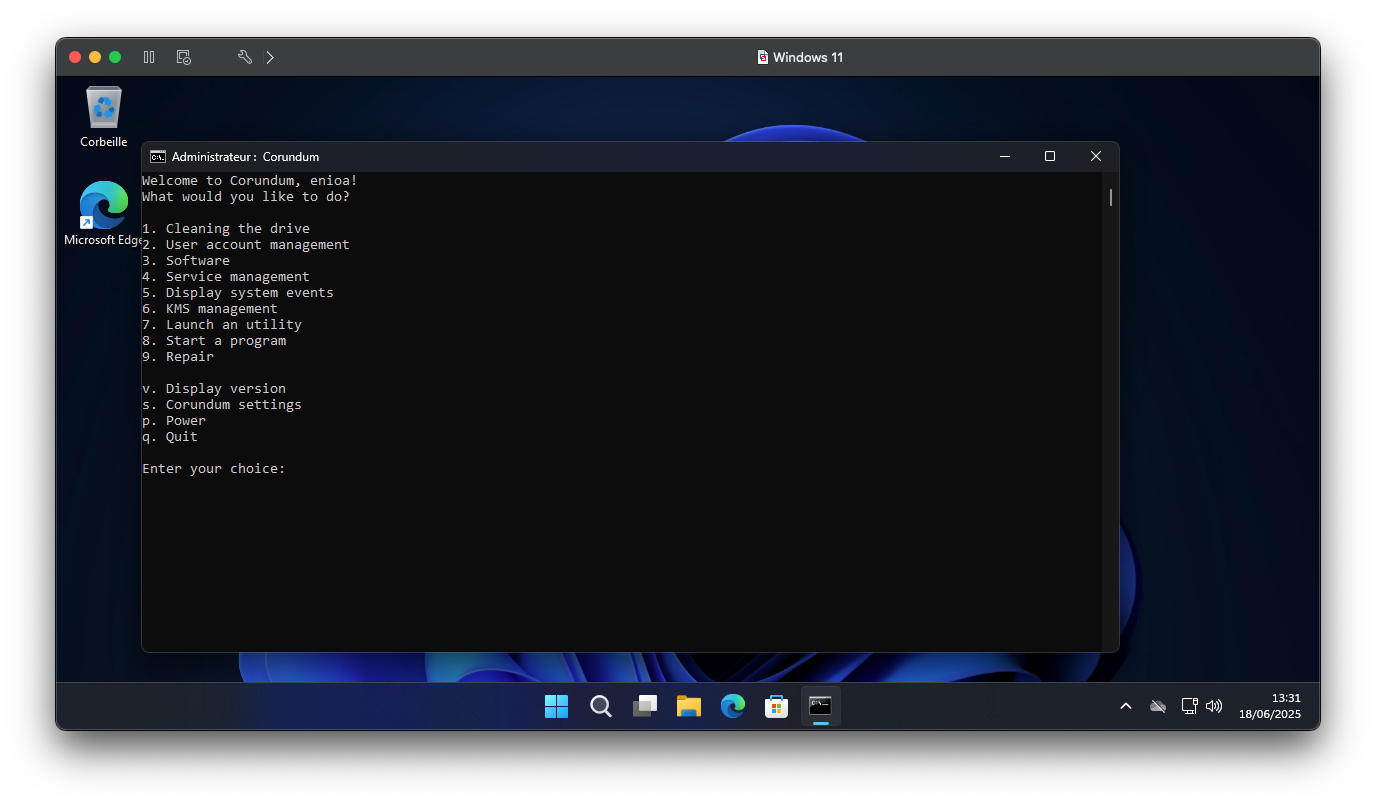The height and width of the screenshot is (804, 1376).
Task: Launch File Explorer from the taskbar
Action: coord(689,706)
